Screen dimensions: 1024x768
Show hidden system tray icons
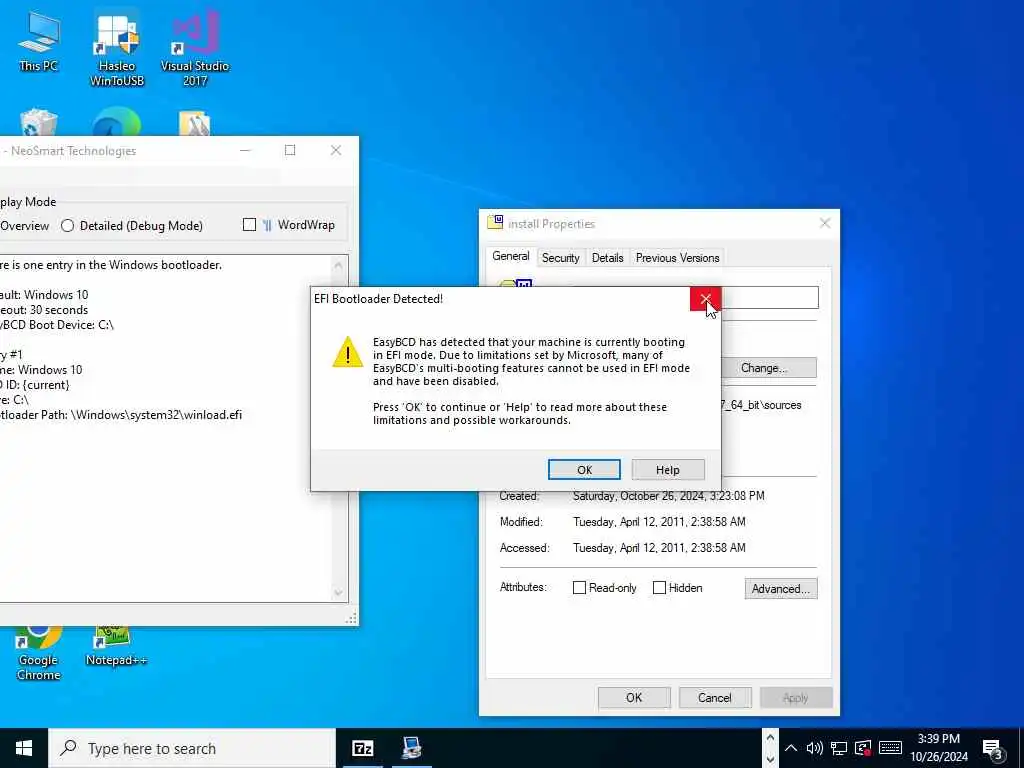pos(791,748)
